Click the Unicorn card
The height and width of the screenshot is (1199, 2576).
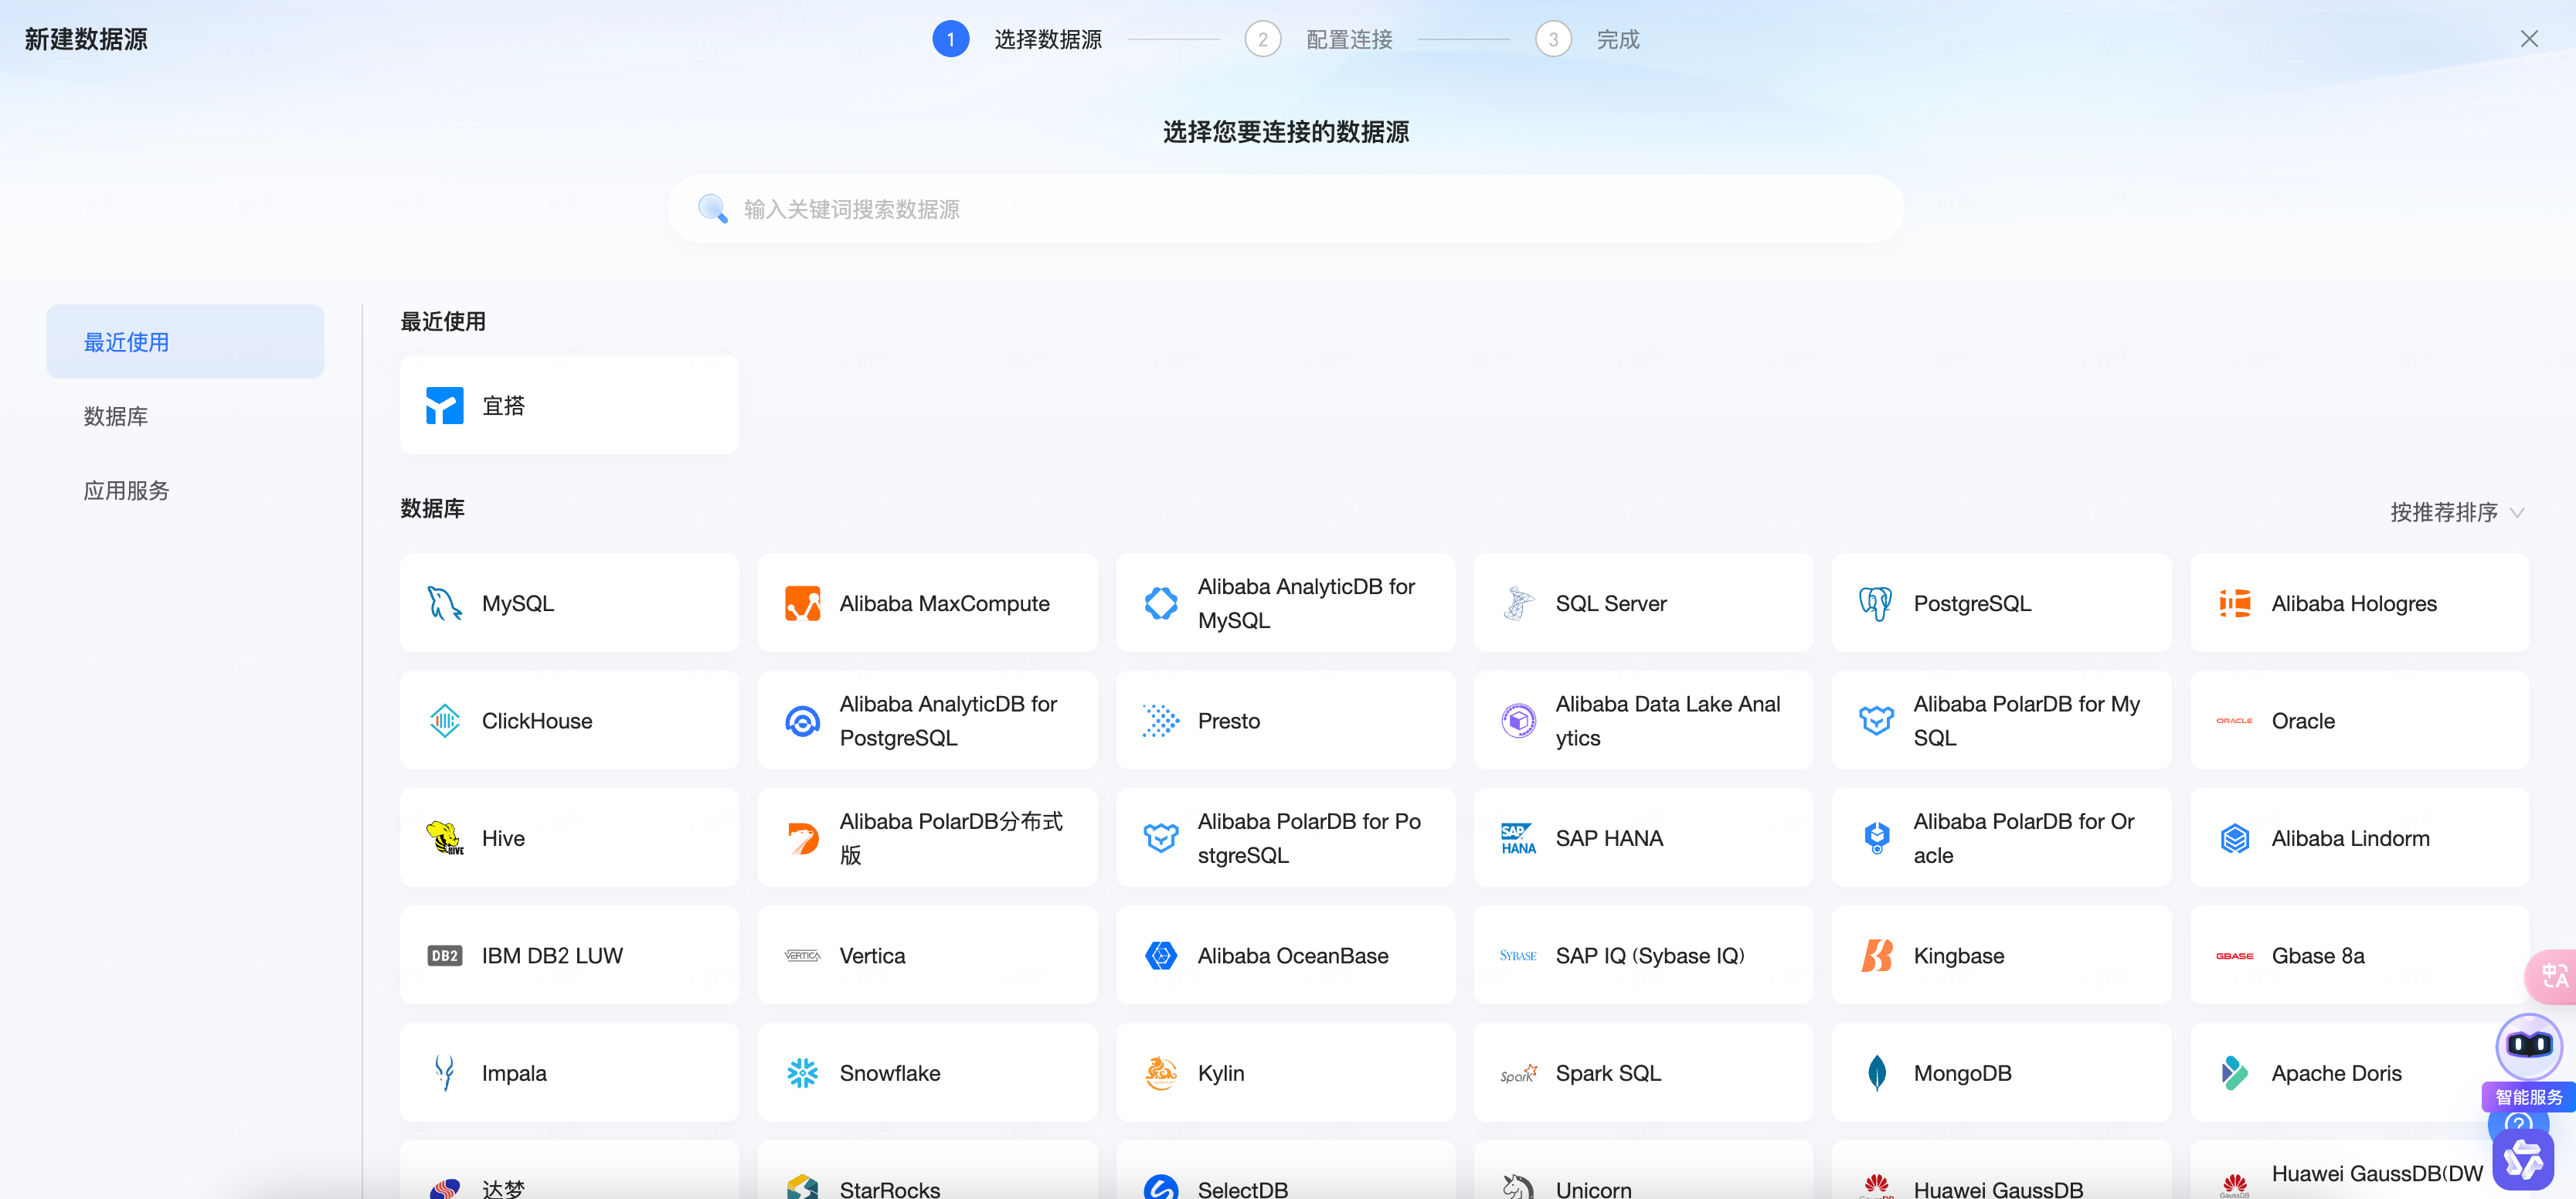[1643, 1170]
